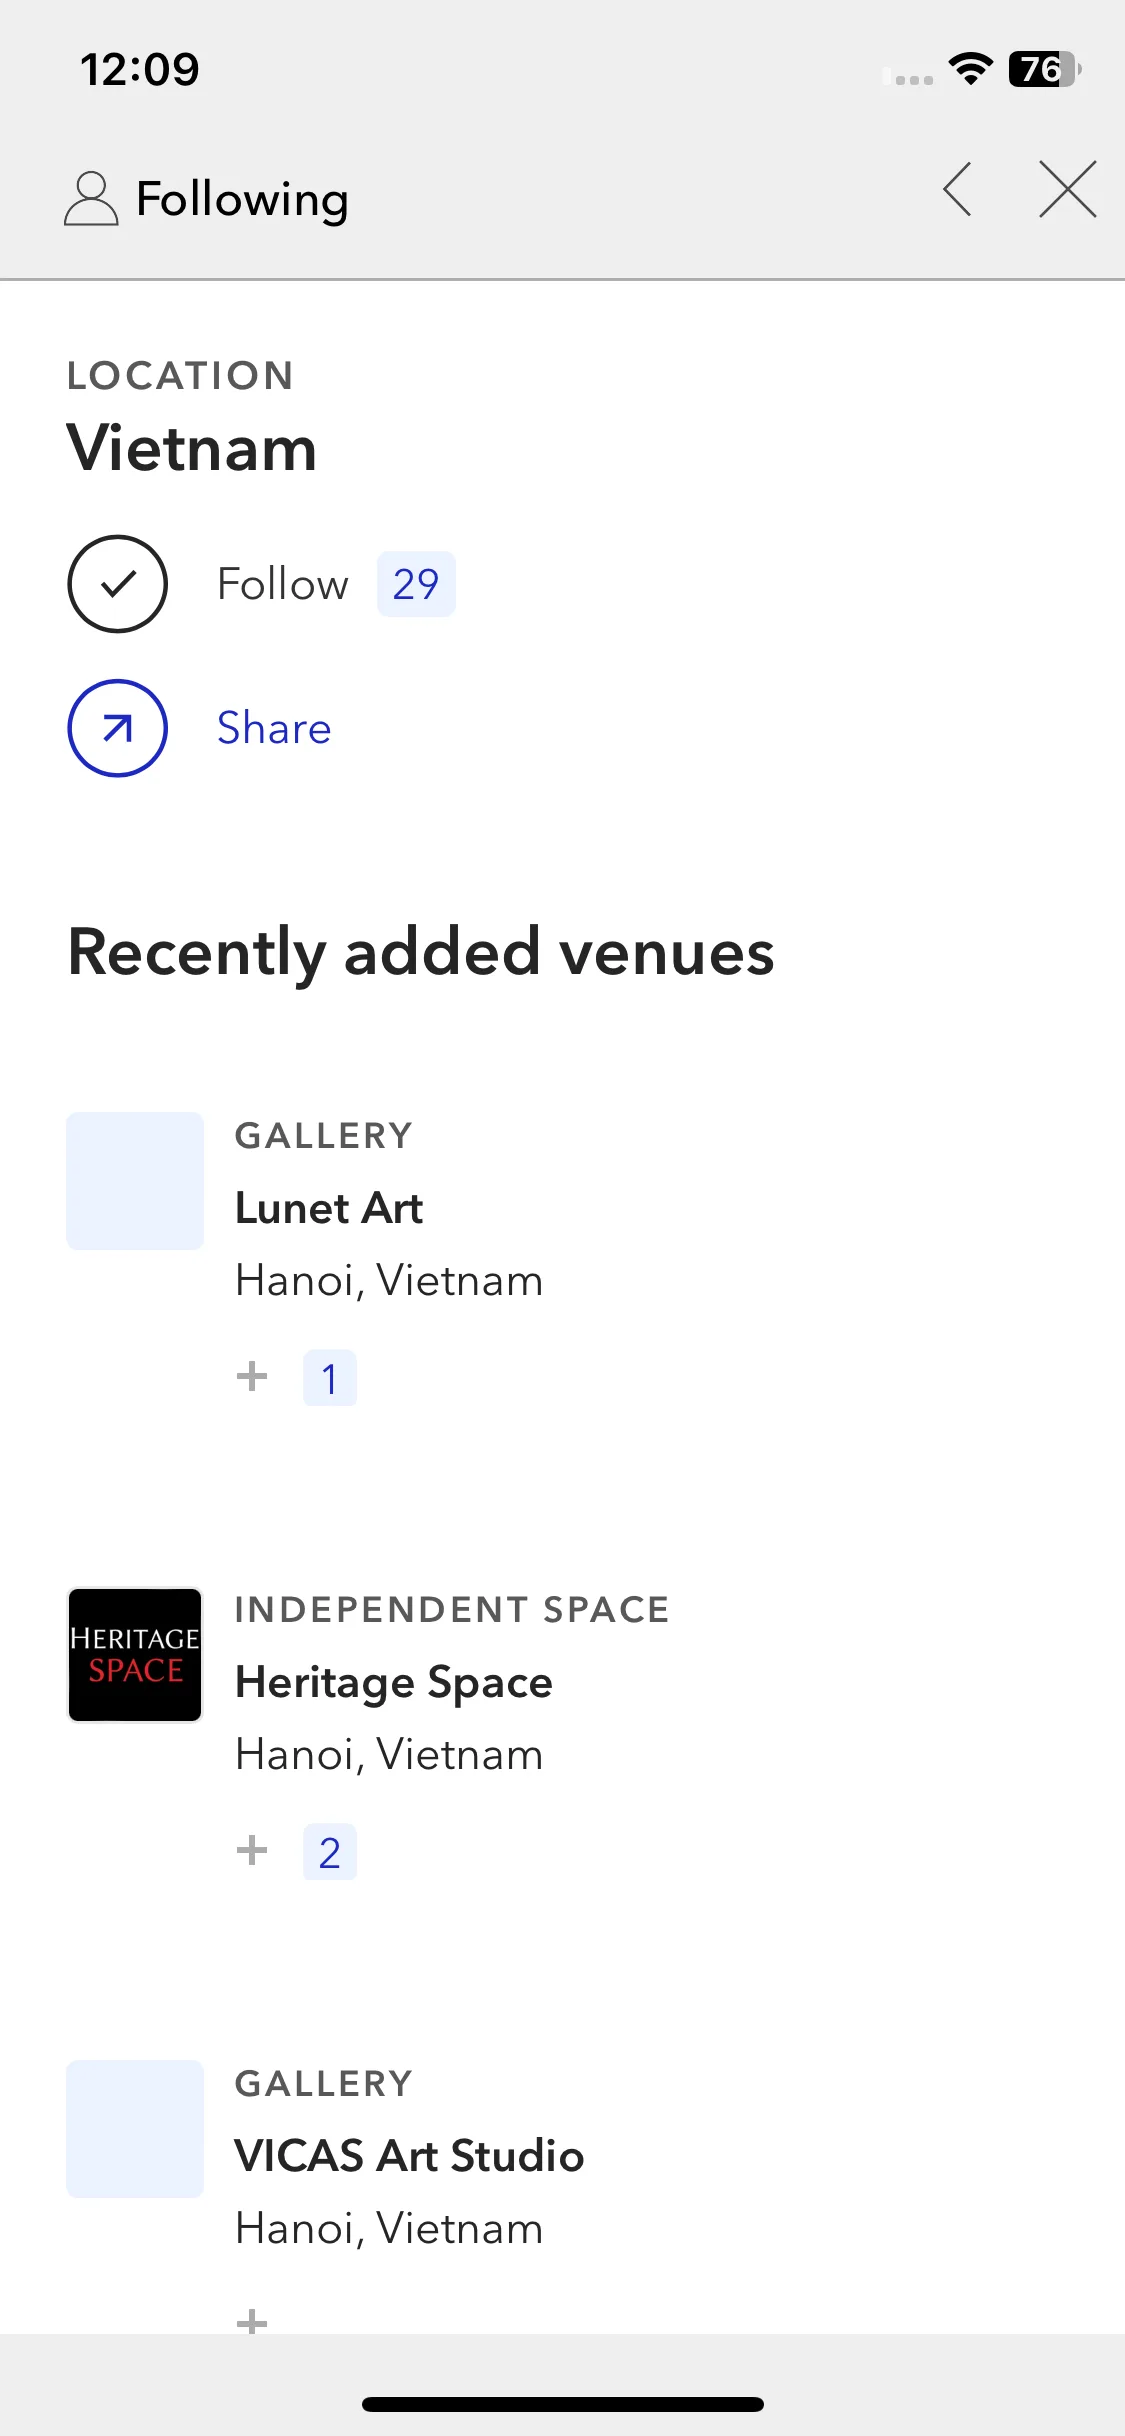Go back using the left chevron
This screenshot has width=1125, height=2436.
tap(957, 189)
